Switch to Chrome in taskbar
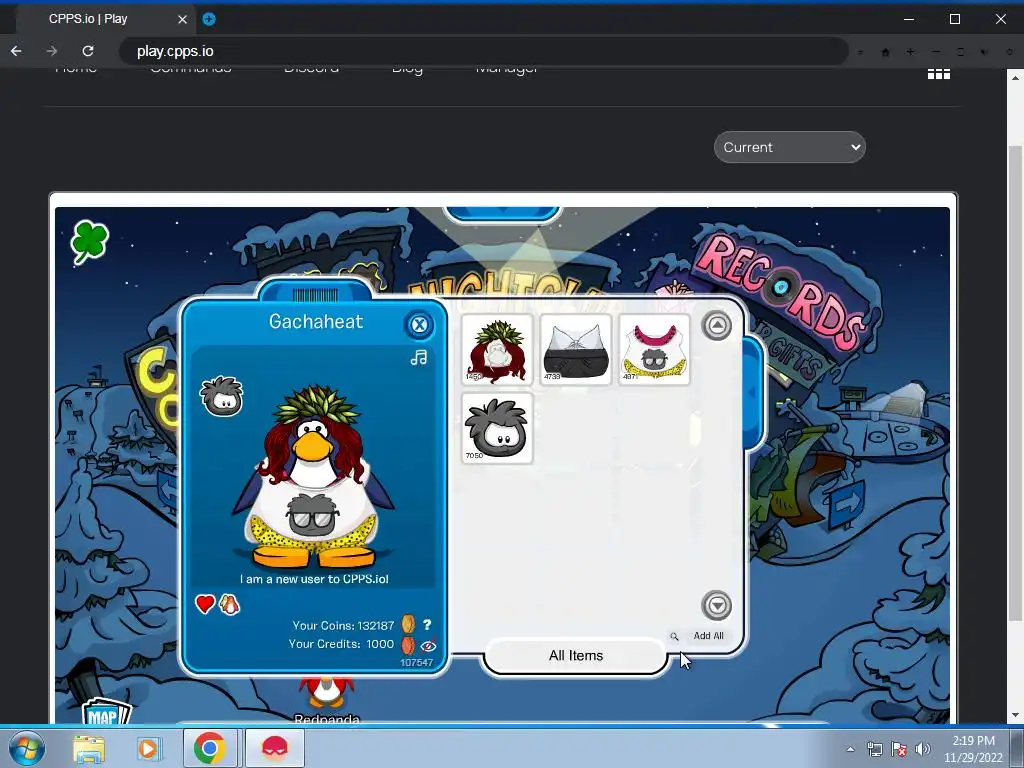Image resolution: width=1024 pixels, height=768 pixels. (x=209, y=748)
